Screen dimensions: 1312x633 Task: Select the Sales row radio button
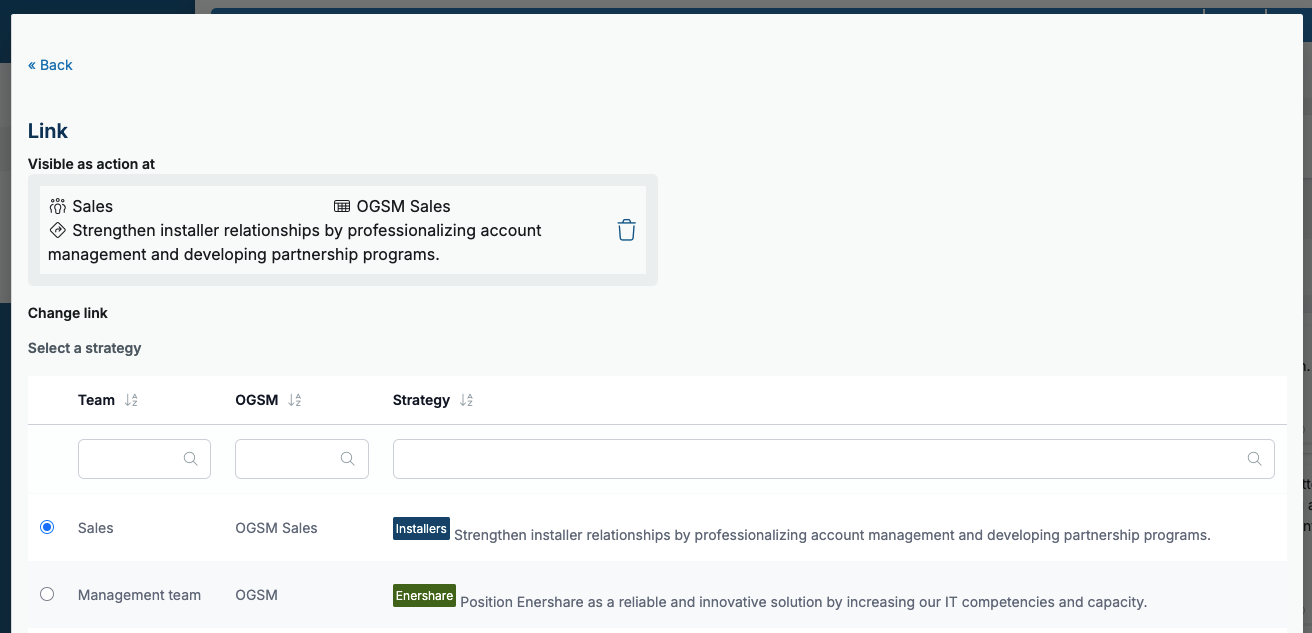coord(47,527)
